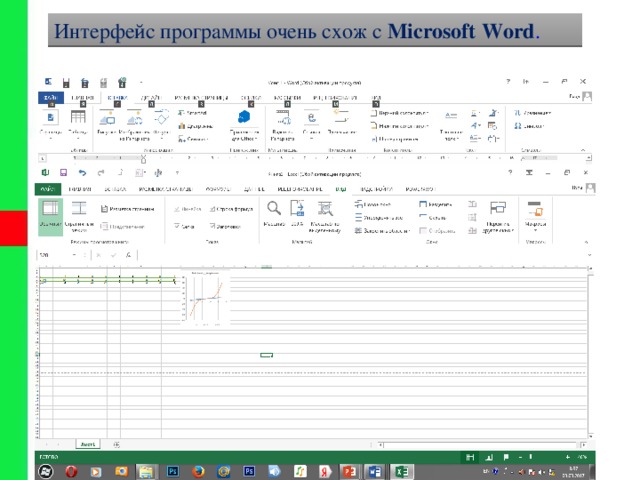Click the Name Box field in Excel

tap(54, 255)
